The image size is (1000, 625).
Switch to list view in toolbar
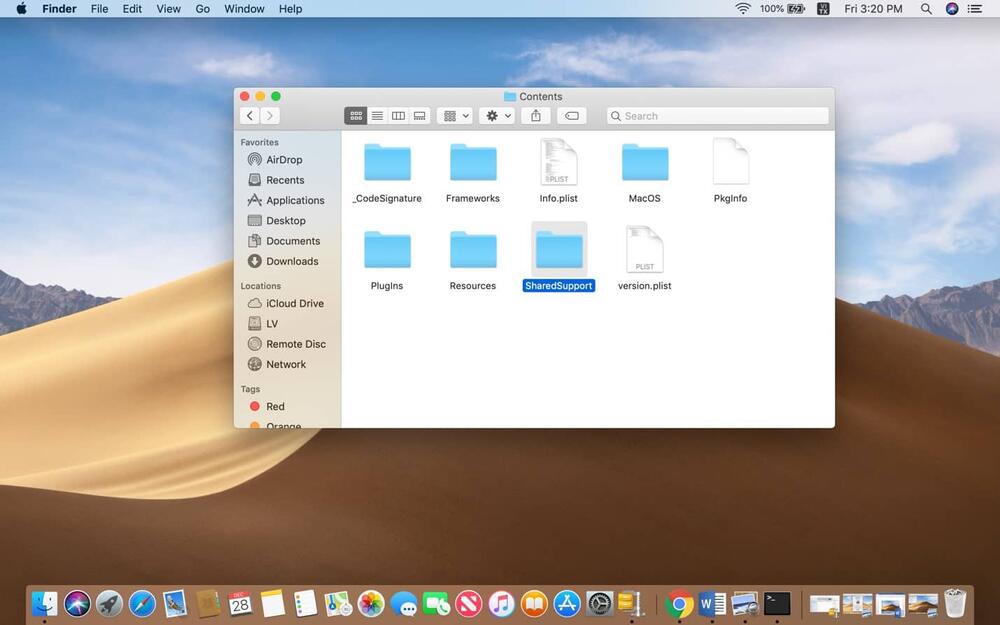click(377, 116)
